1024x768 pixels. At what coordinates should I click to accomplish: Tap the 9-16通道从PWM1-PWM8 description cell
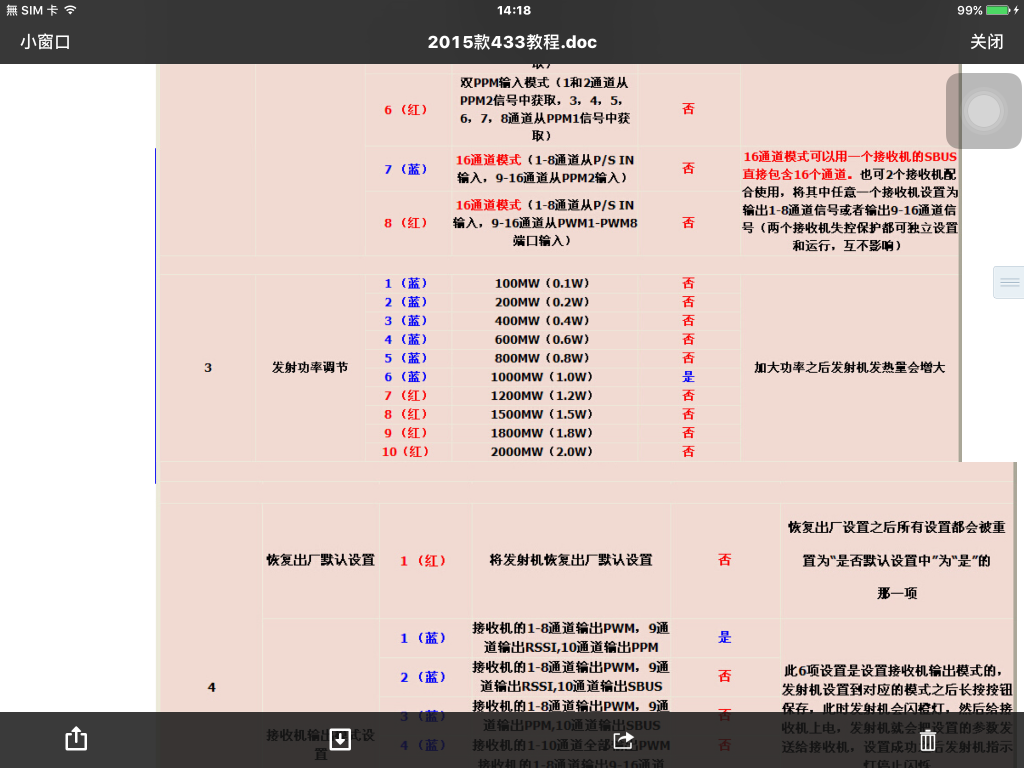click(x=545, y=223)
